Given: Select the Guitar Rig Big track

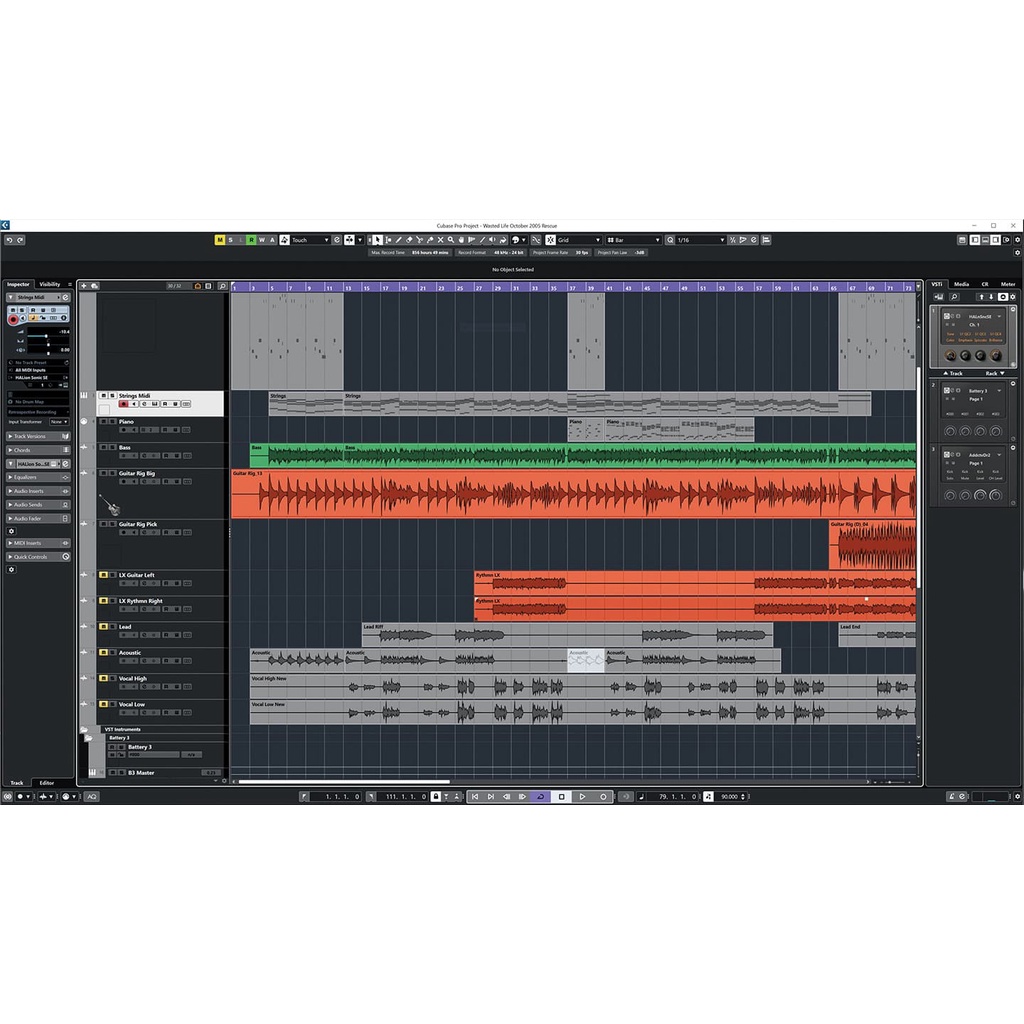Looking at the screenshot, I should pos(160,494).
